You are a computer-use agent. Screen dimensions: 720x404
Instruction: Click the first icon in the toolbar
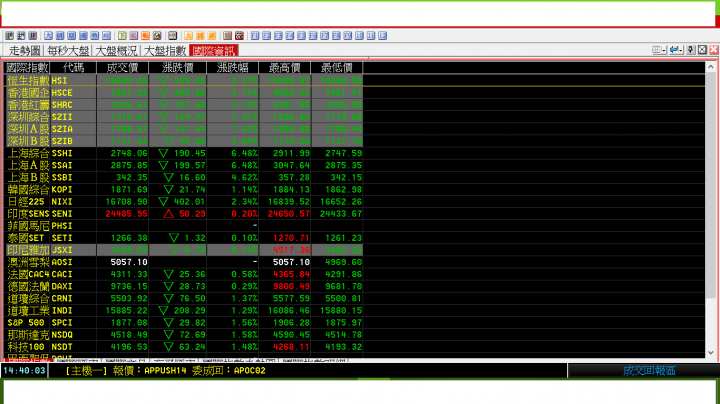pyautogui.click(x=9, y=36)
